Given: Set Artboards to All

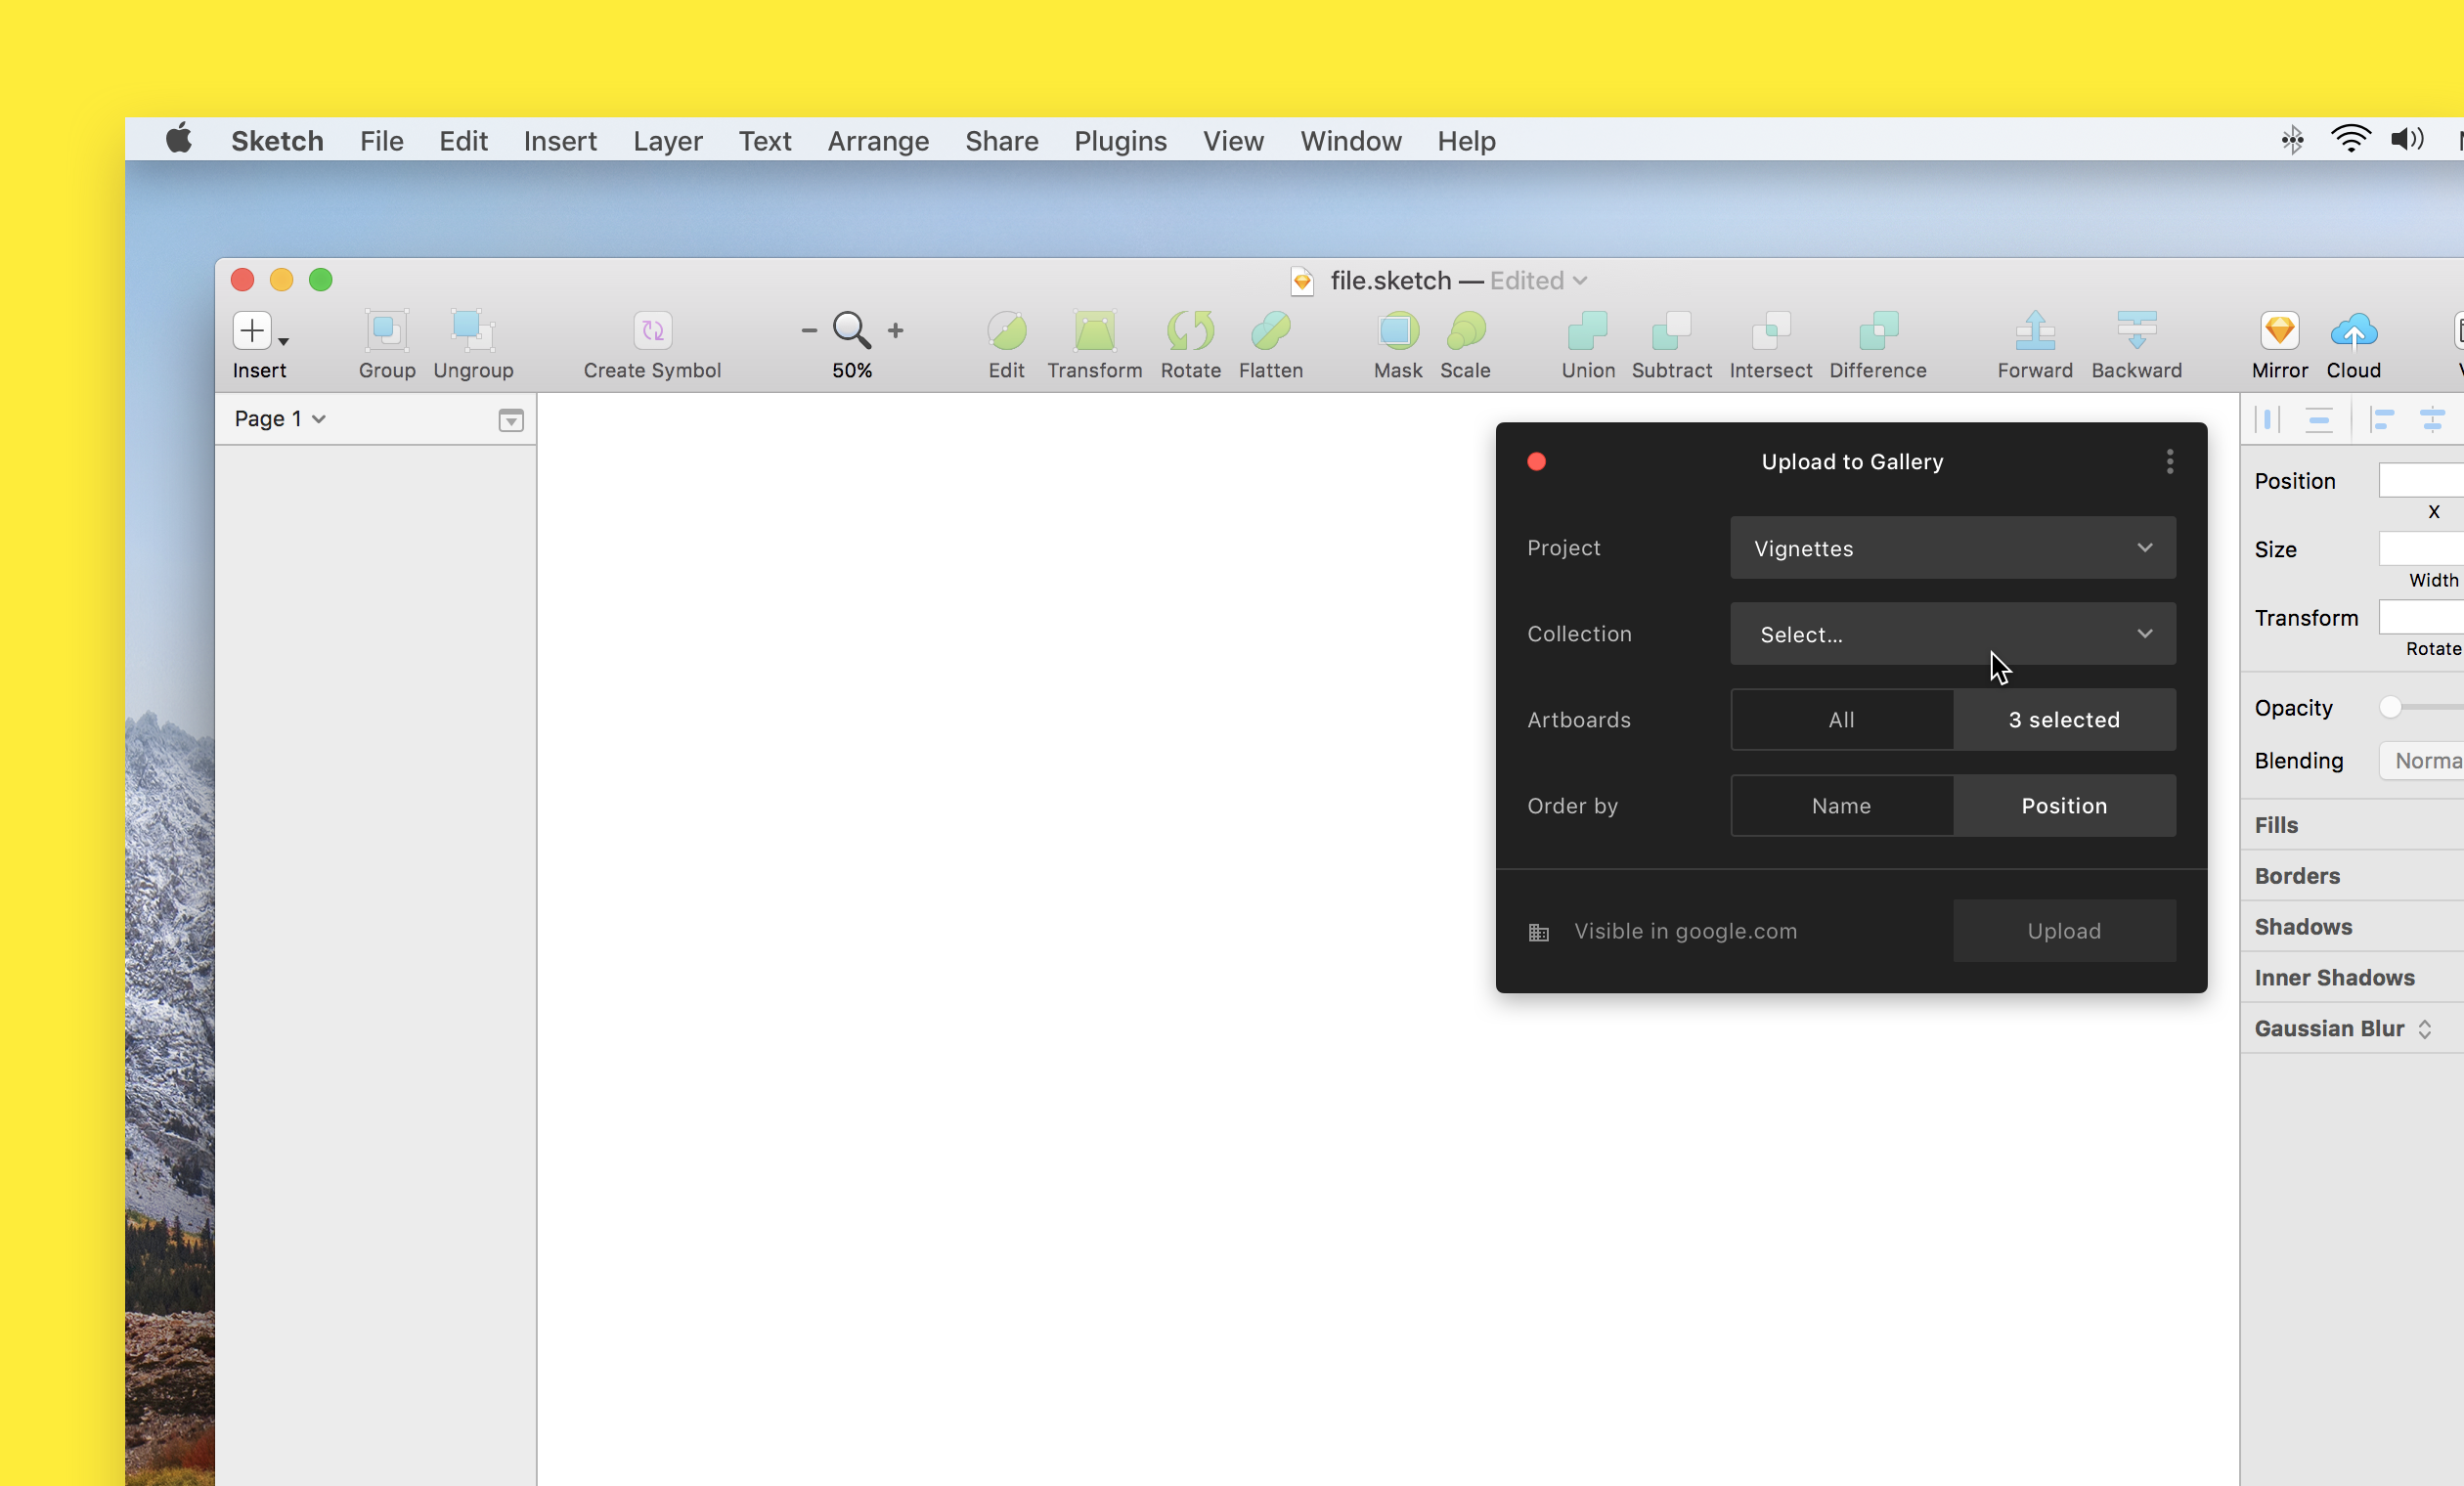Looking at the screenshot, I should pos(1841,719).
